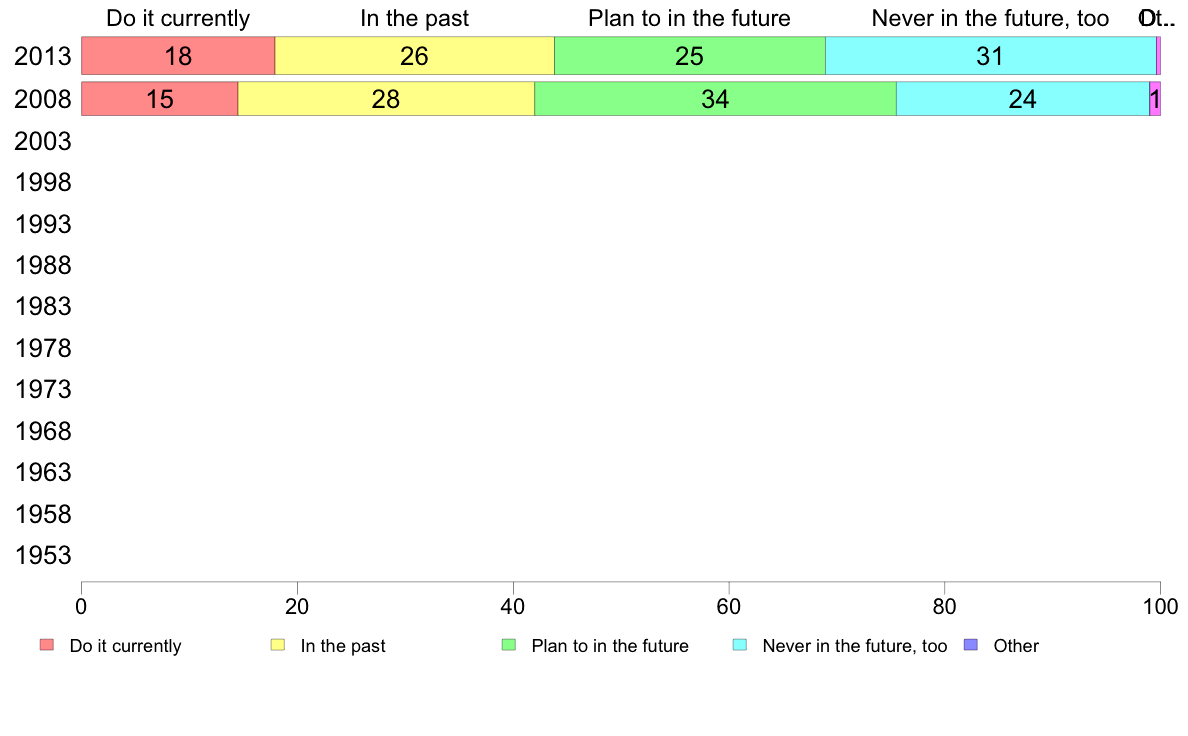Click the cyan Never in the future legend swatch

[x=740, y=645]
